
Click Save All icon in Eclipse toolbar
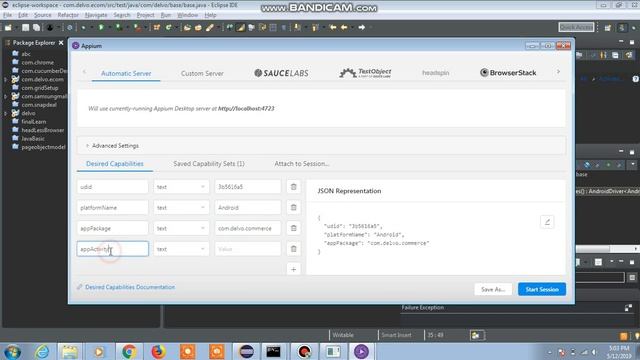coord(36,27)
